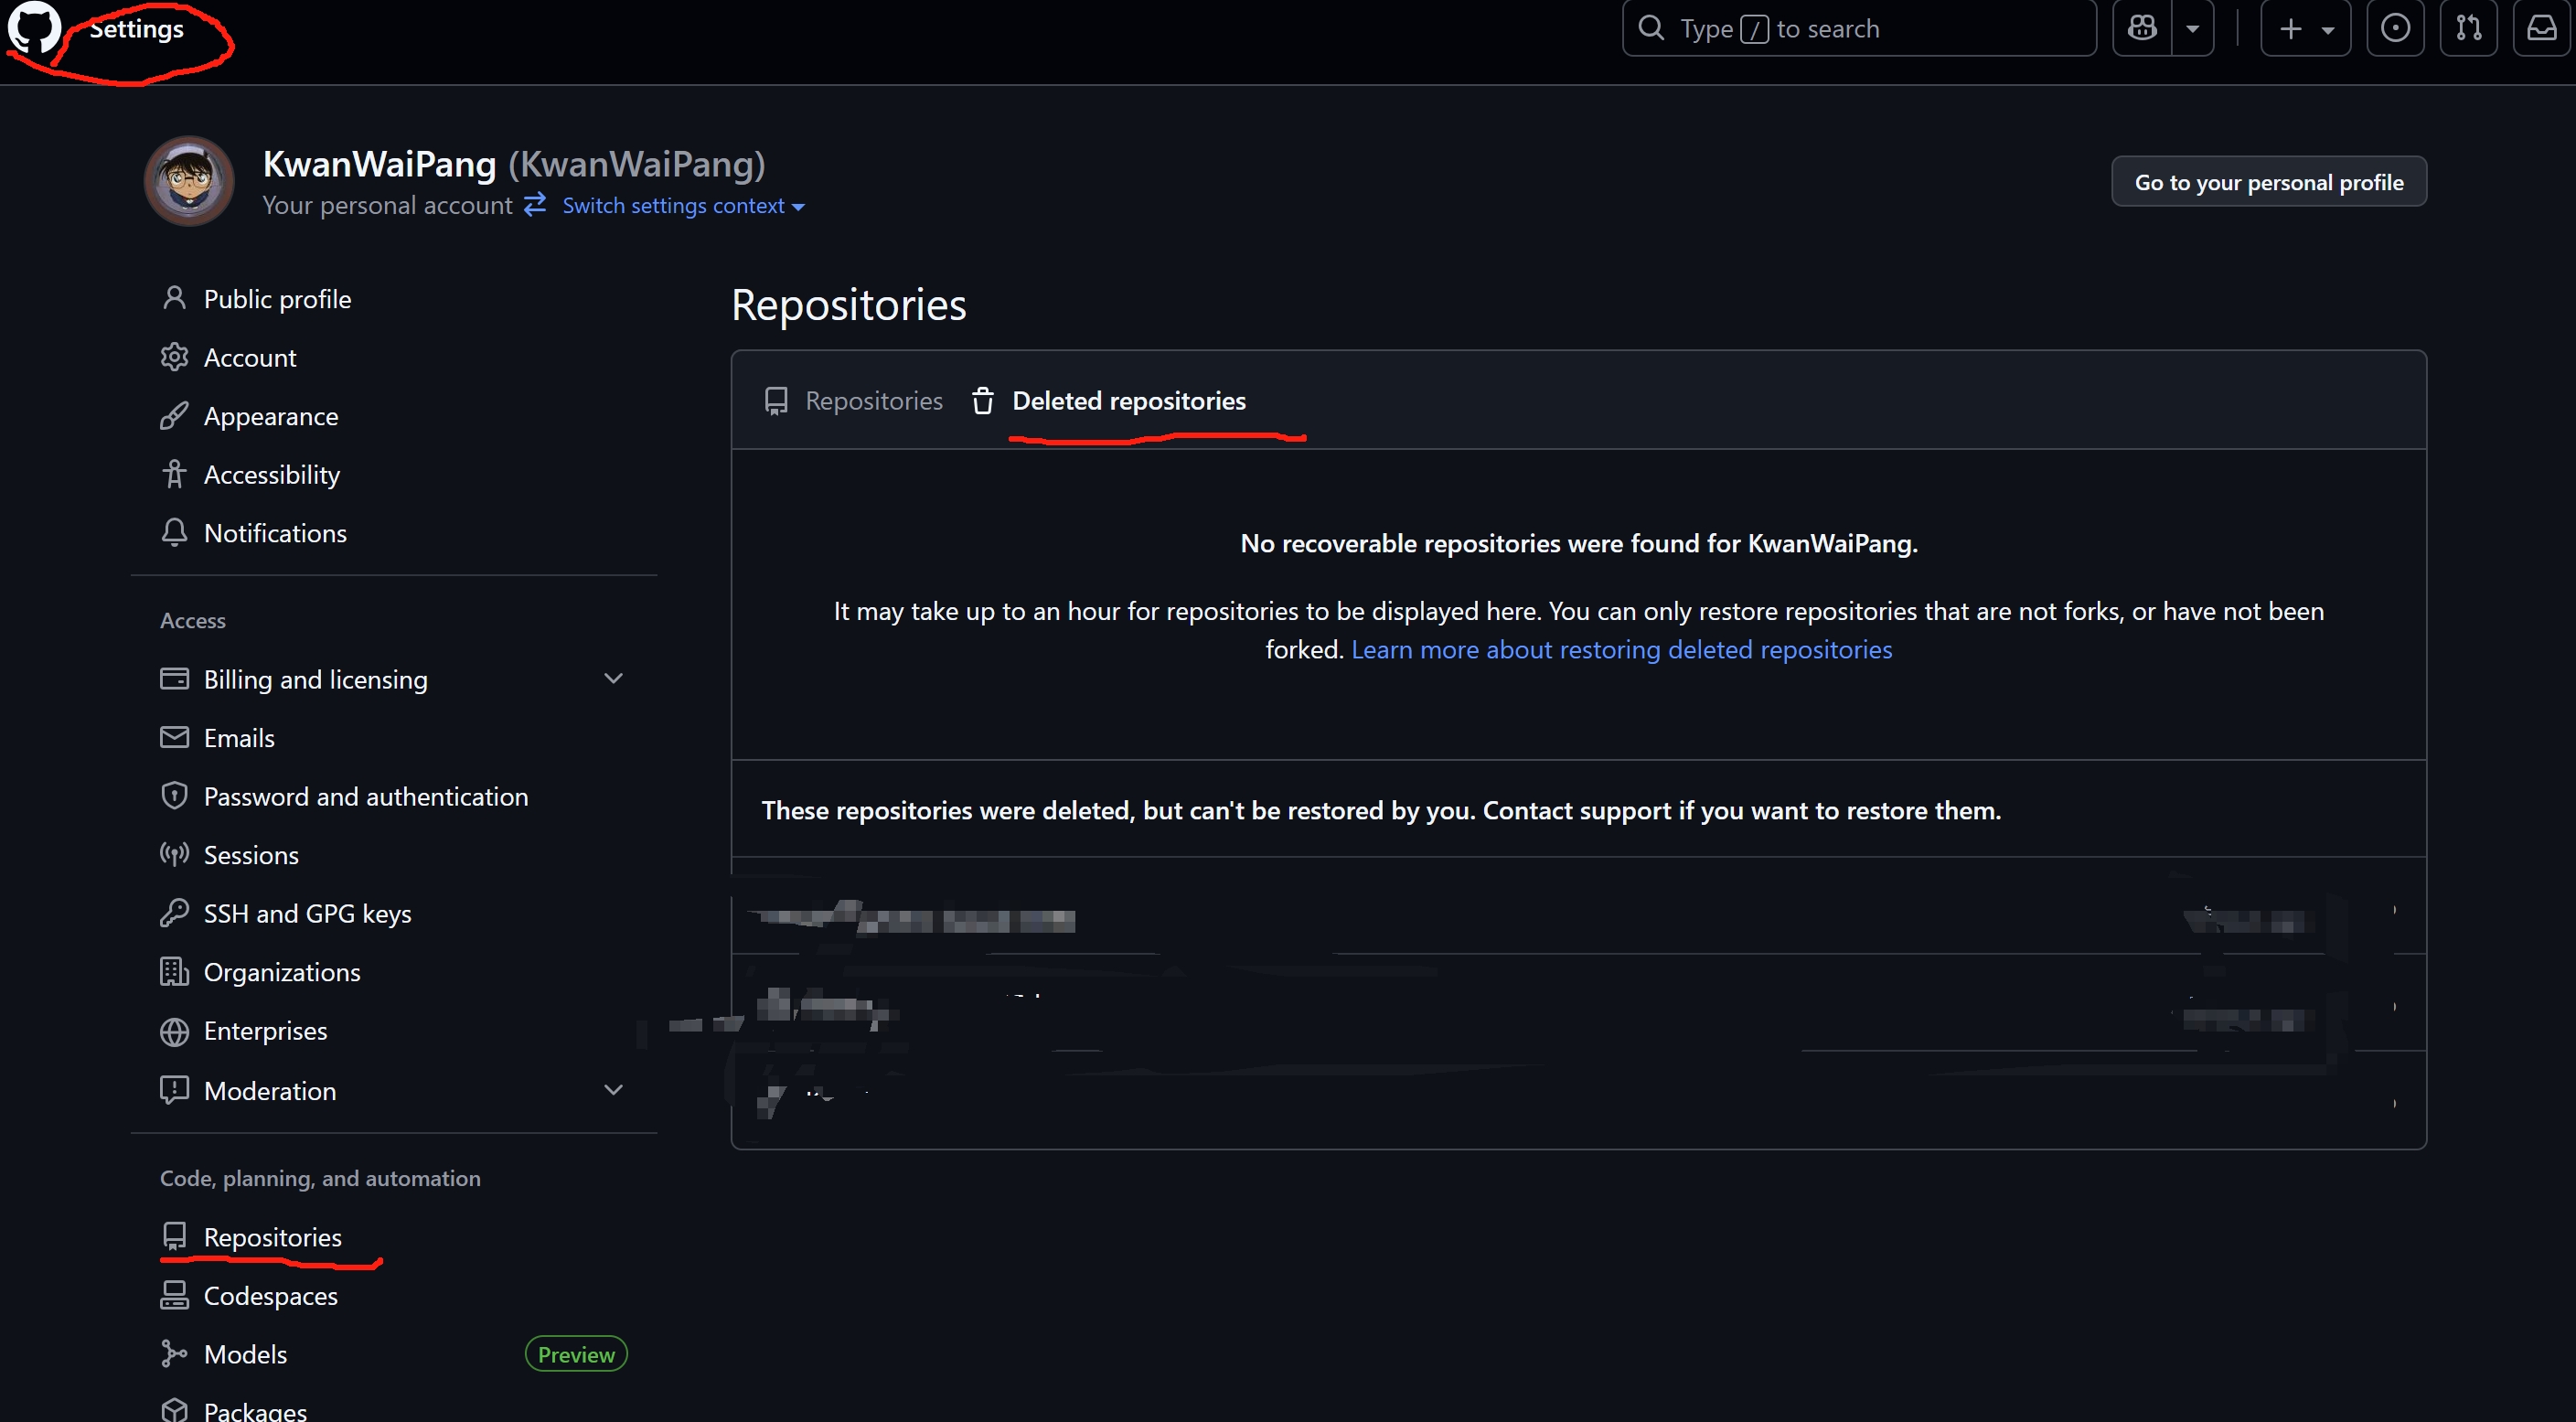
Task: Expand Billing and licensing section
Action: 613,679
